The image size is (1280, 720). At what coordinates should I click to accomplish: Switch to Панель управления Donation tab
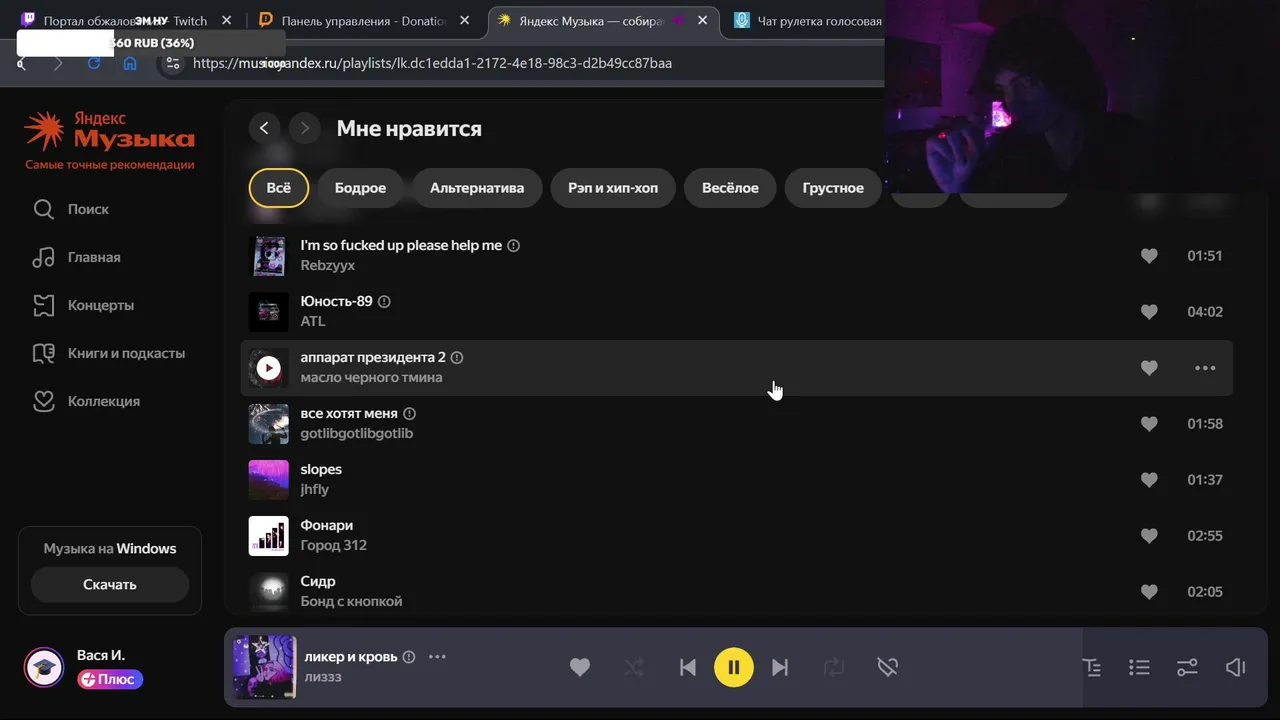coord(363,20)
